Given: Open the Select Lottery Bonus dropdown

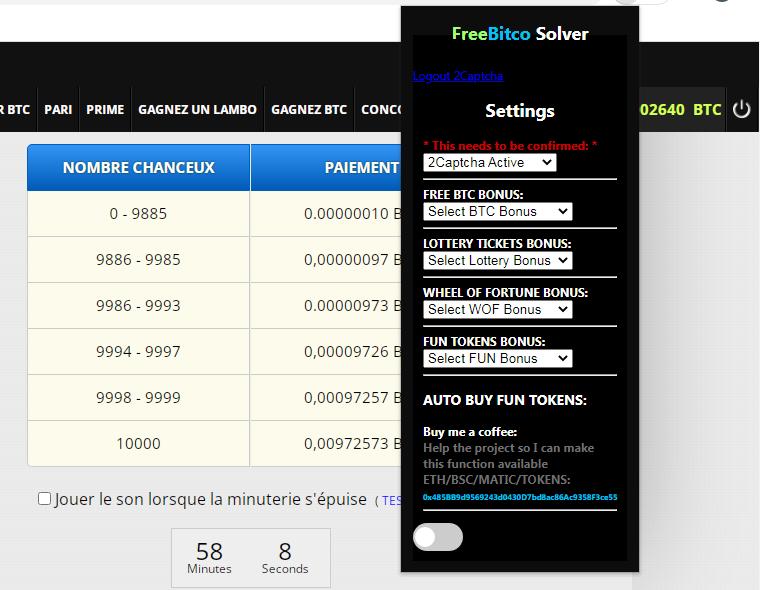Looking at the screenshot, I should coord(497,260).
